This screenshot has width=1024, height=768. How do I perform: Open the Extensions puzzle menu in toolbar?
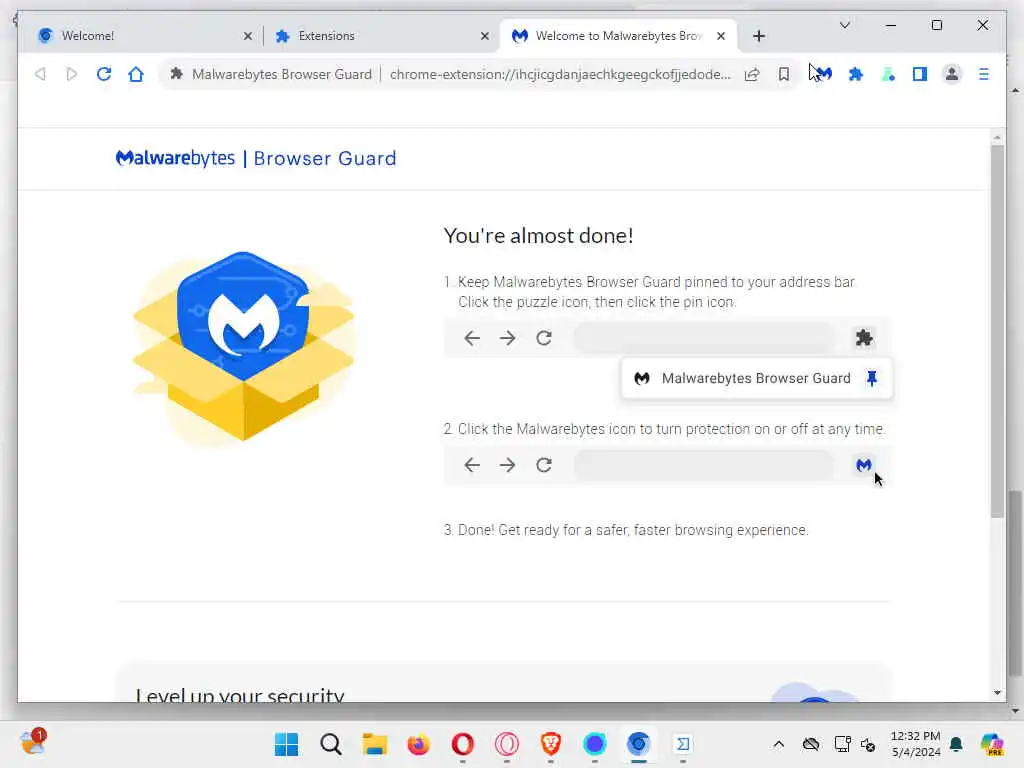click(x=856, y=74)
